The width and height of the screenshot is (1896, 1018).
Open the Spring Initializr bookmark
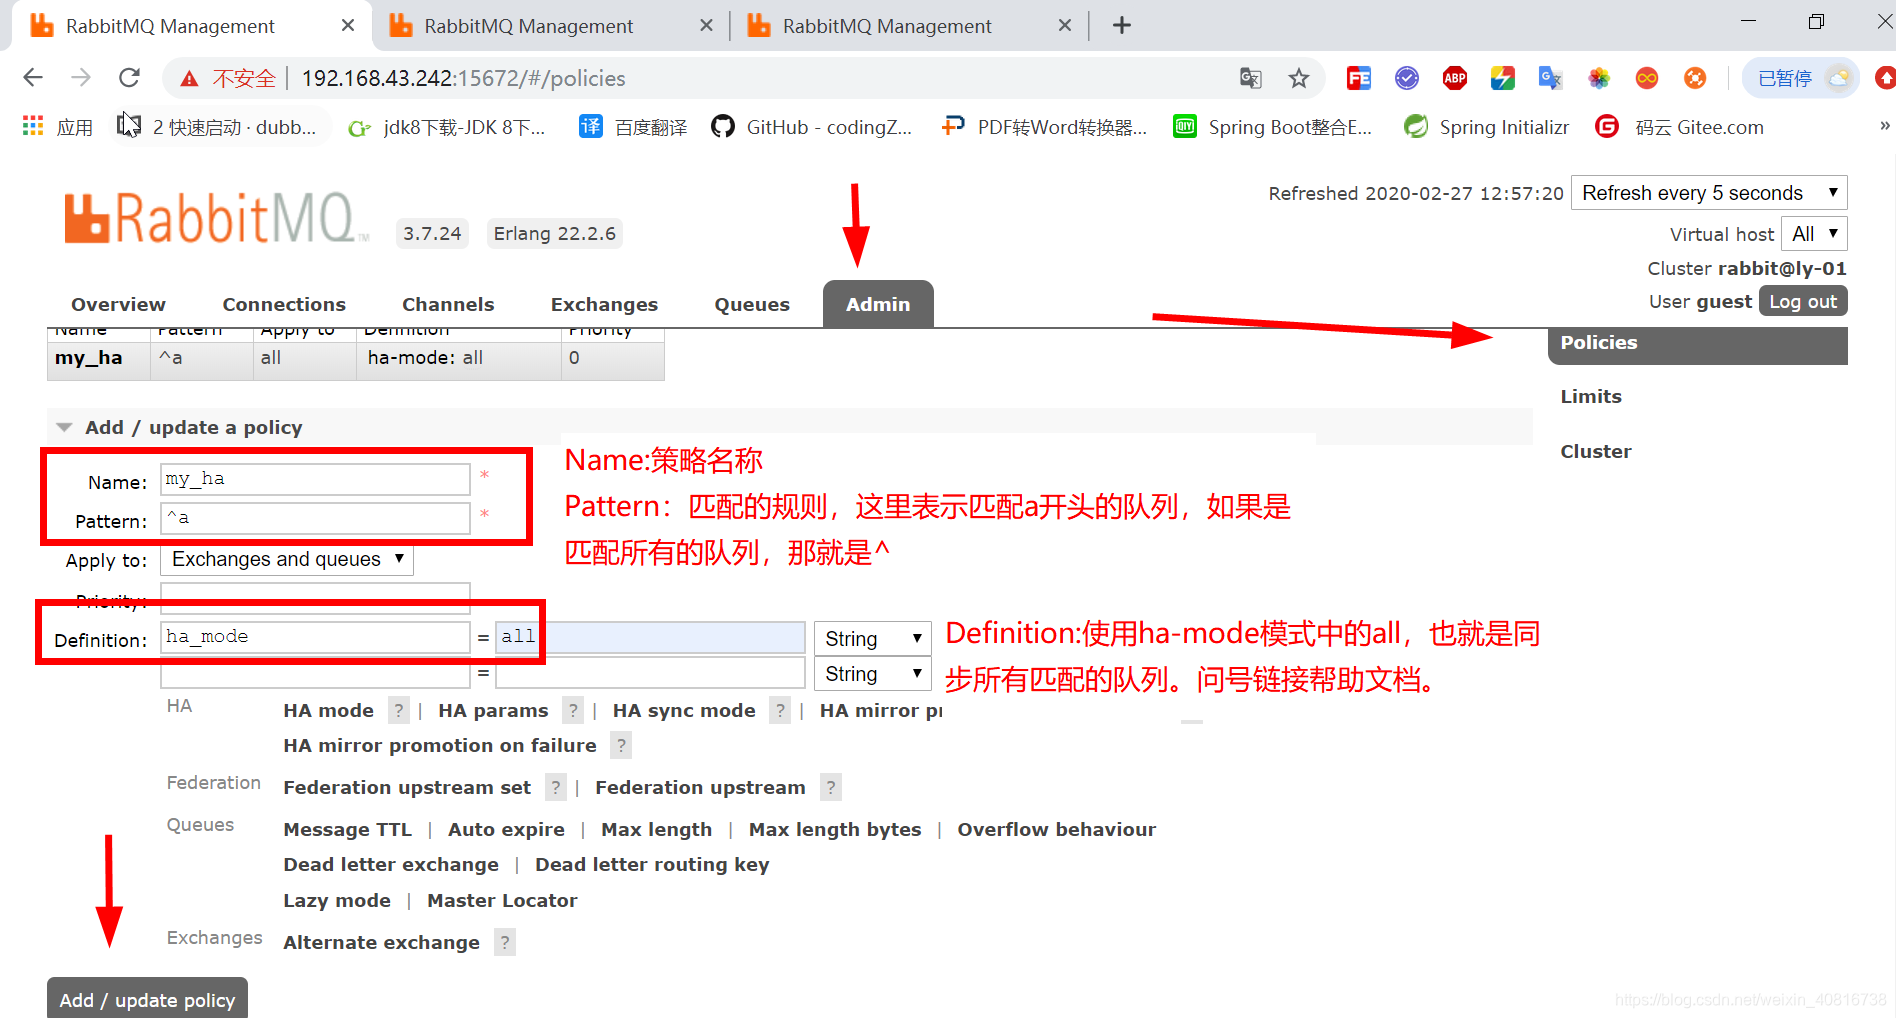point(1487,127)
